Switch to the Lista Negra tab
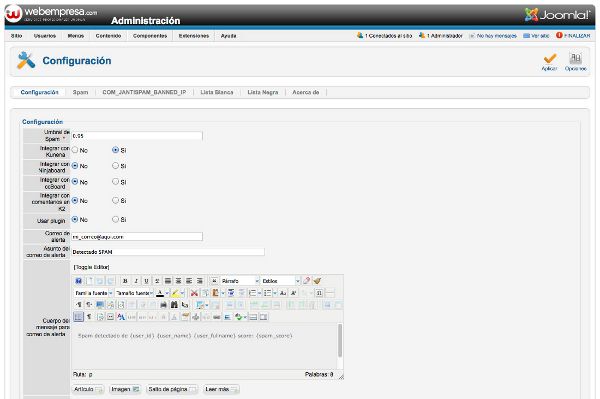This screenshot has height=399, width=600. [263, 92]
